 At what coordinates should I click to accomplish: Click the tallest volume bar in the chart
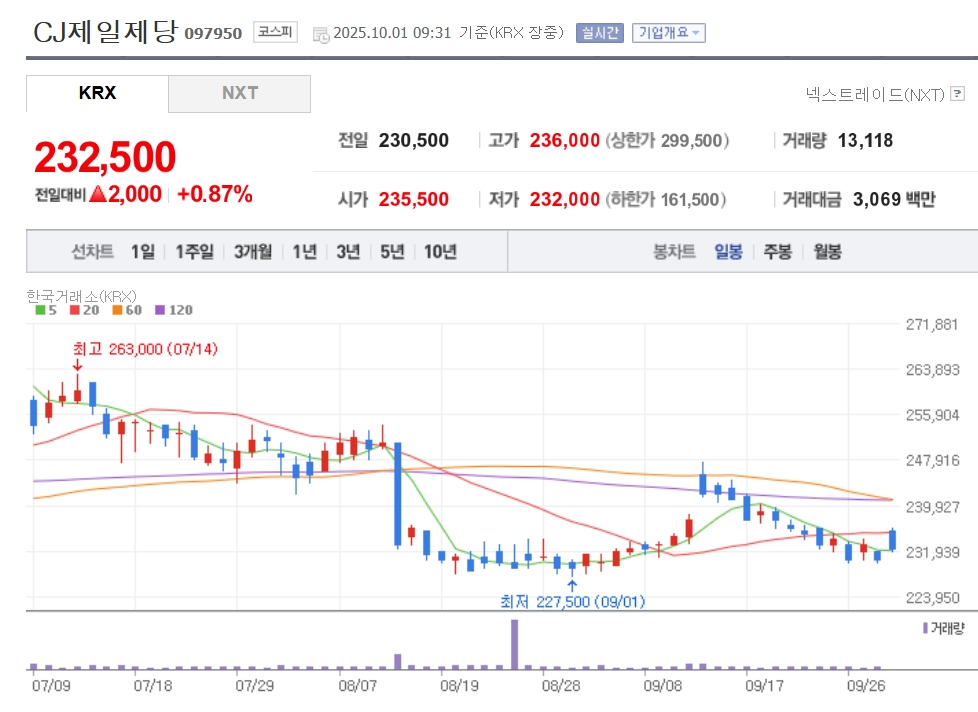[x=514, y=644]
